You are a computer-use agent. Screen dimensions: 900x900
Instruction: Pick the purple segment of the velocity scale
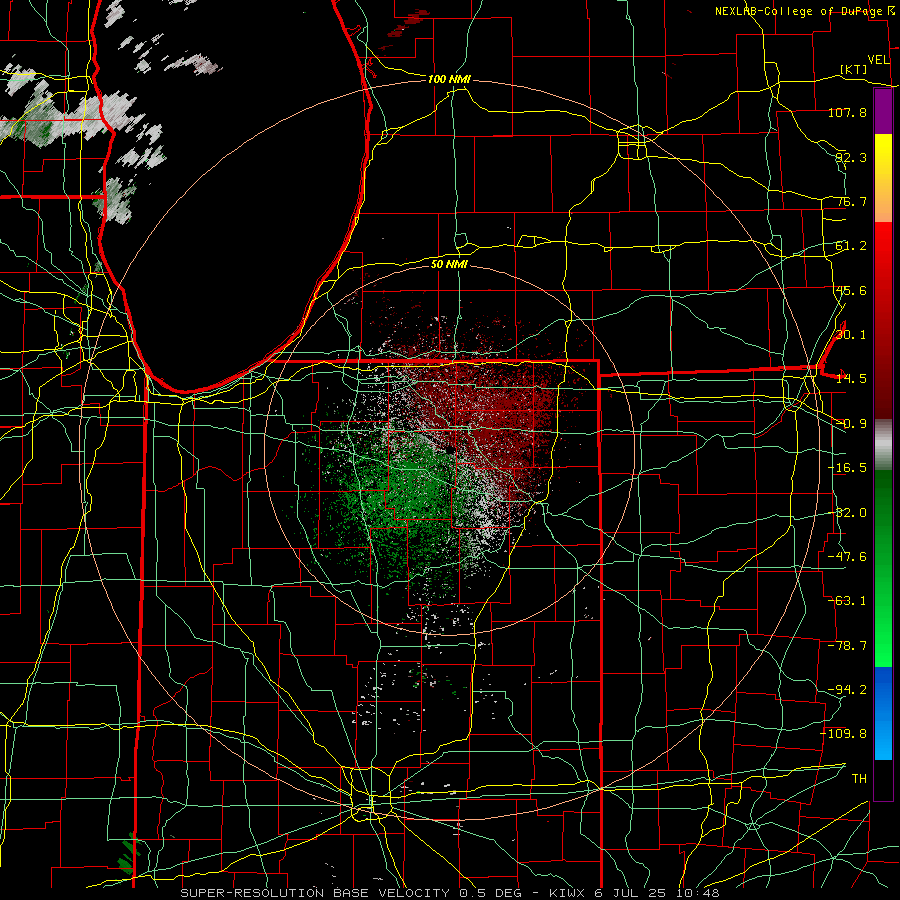[883, 112]
